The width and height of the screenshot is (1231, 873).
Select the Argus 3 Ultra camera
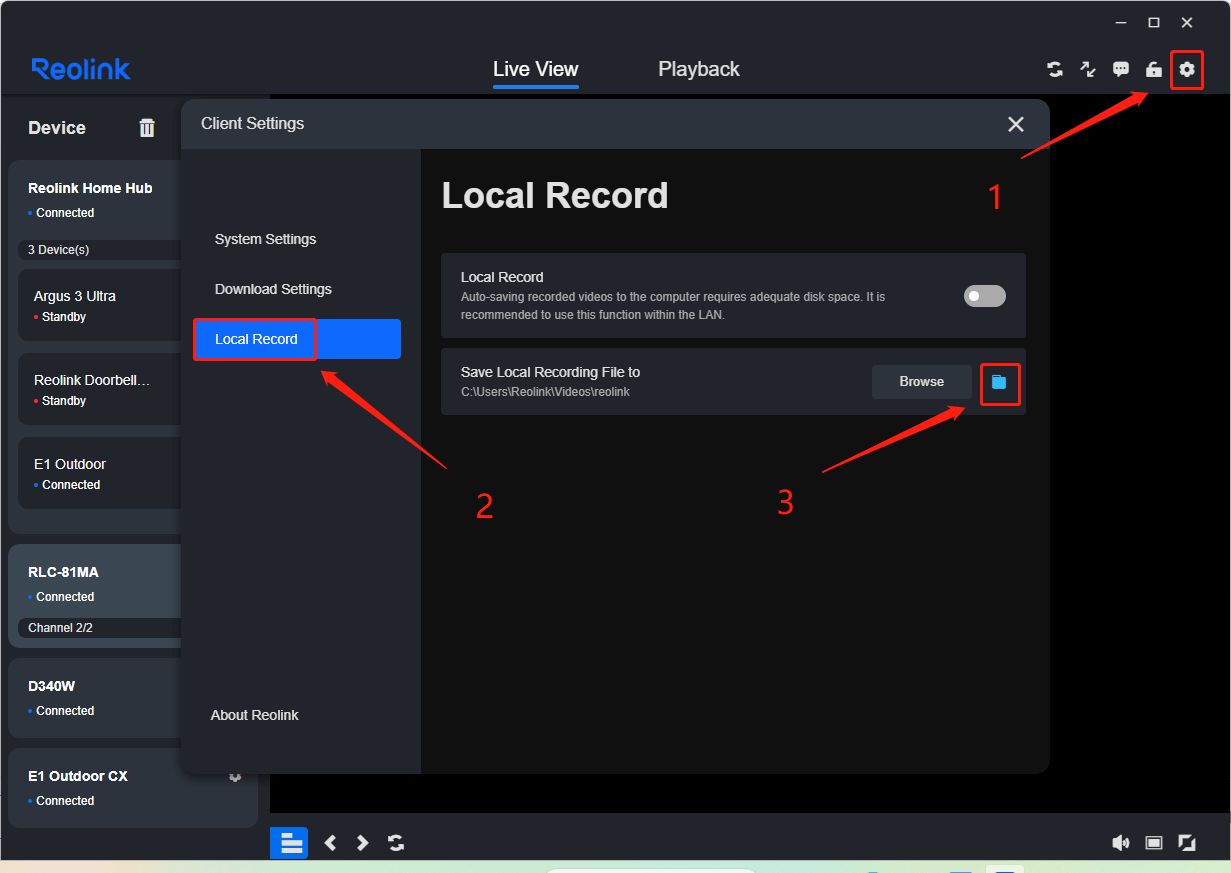coord(100,305)
